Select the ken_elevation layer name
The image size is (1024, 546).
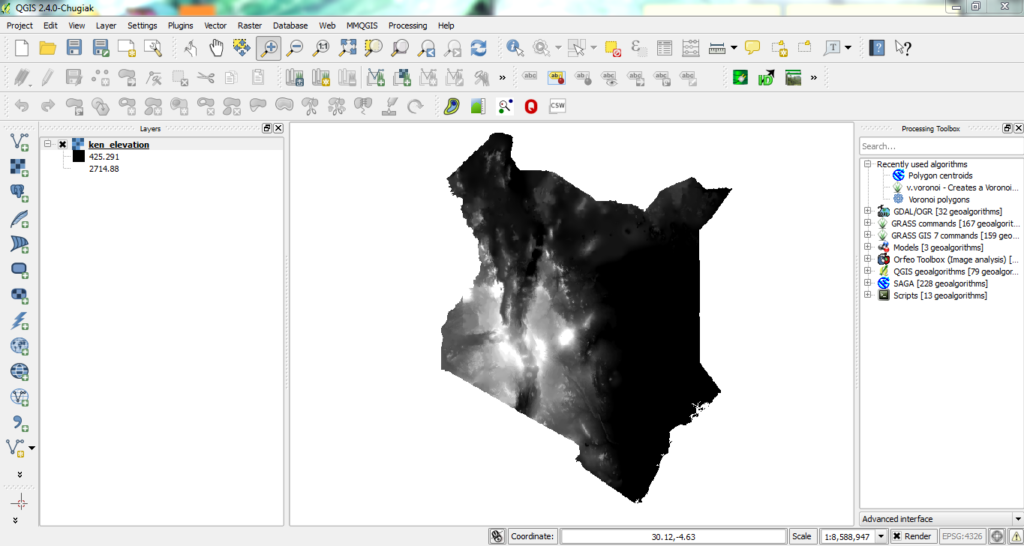pyautogui.click(x=119, y=145)
